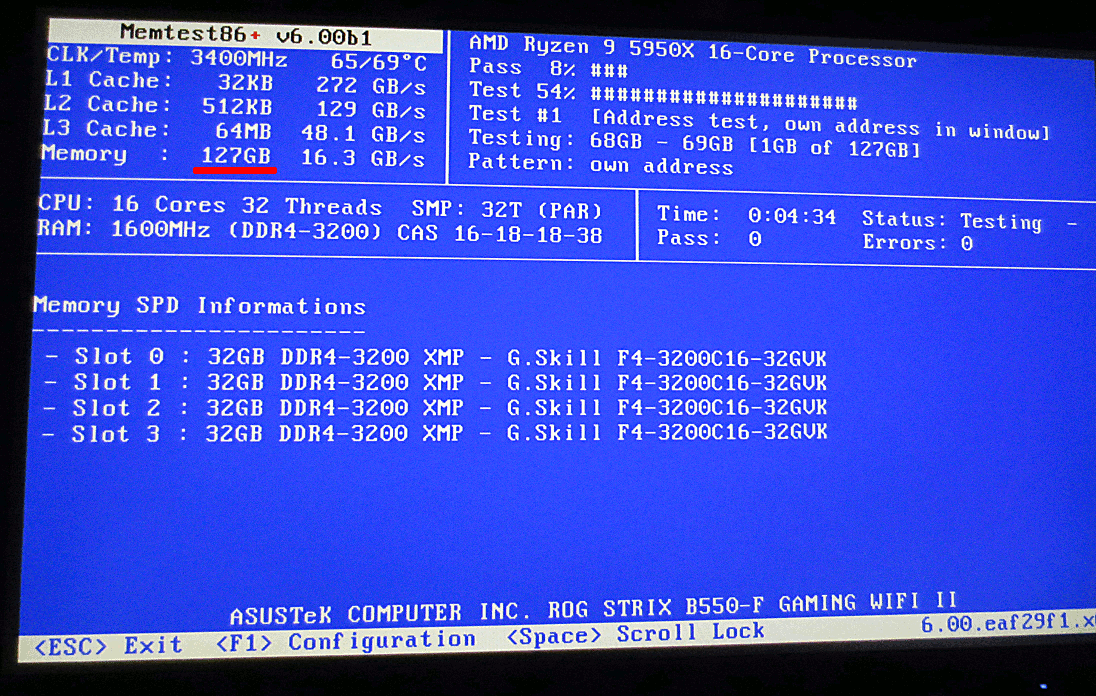Select the L2 Cache 512KB value
The height and width of the screenshot is (696, 1096).
(237, 106)
